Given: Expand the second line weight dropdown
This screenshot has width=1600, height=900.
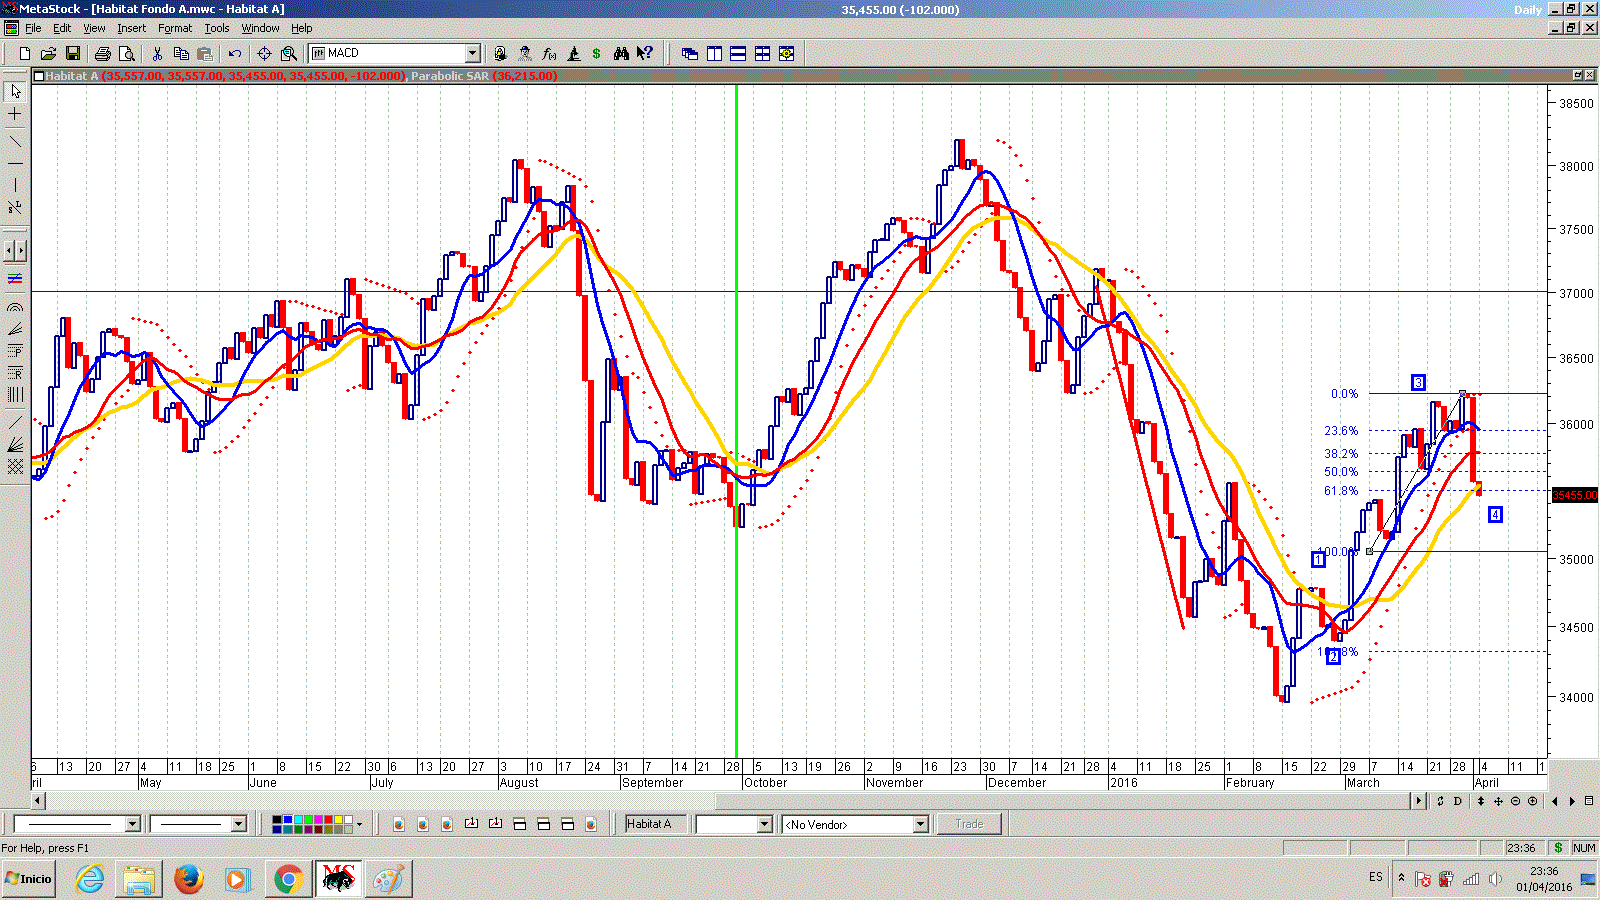Looking at the screenshot, I should pyautogui.click(x=238, y=824).
